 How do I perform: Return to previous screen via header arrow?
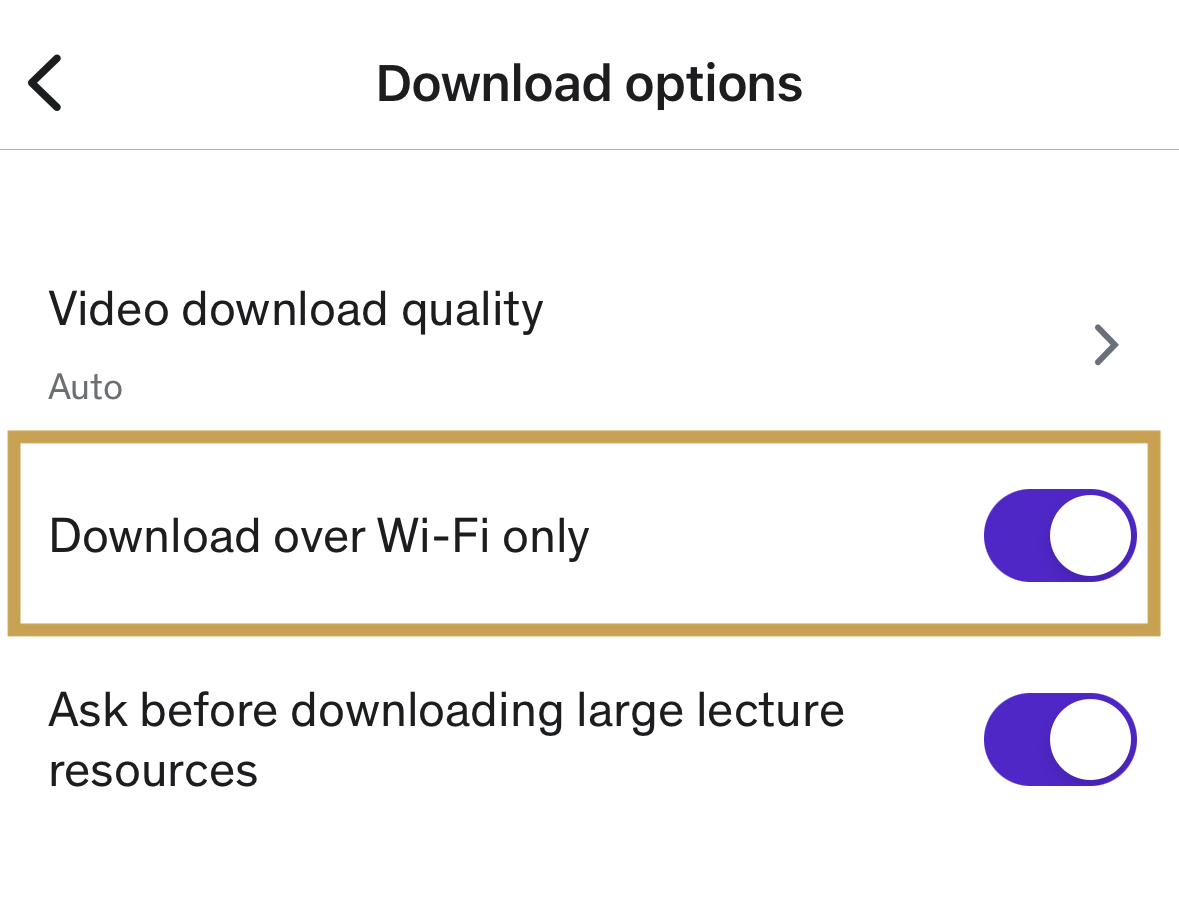pos(46,83)
